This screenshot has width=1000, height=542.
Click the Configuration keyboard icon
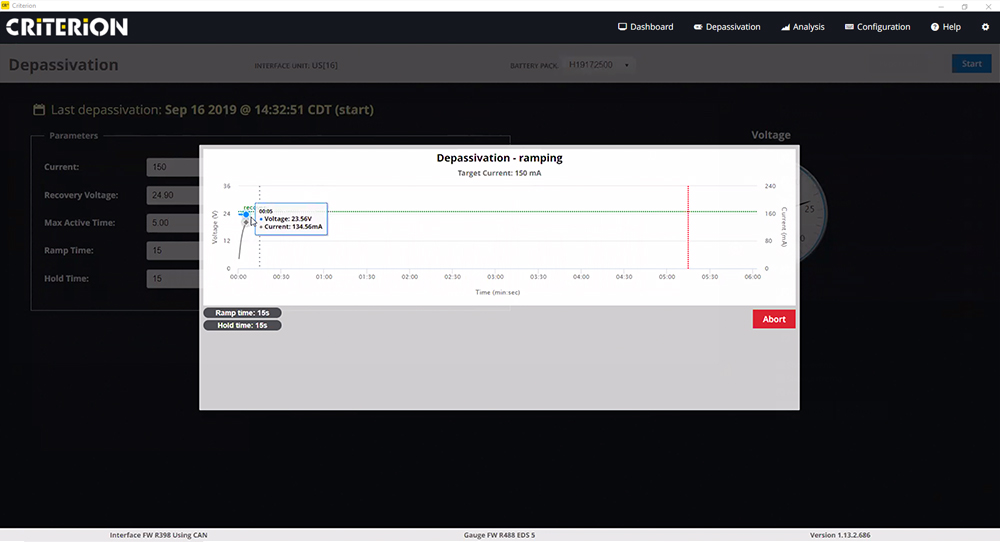coord(849,27)
